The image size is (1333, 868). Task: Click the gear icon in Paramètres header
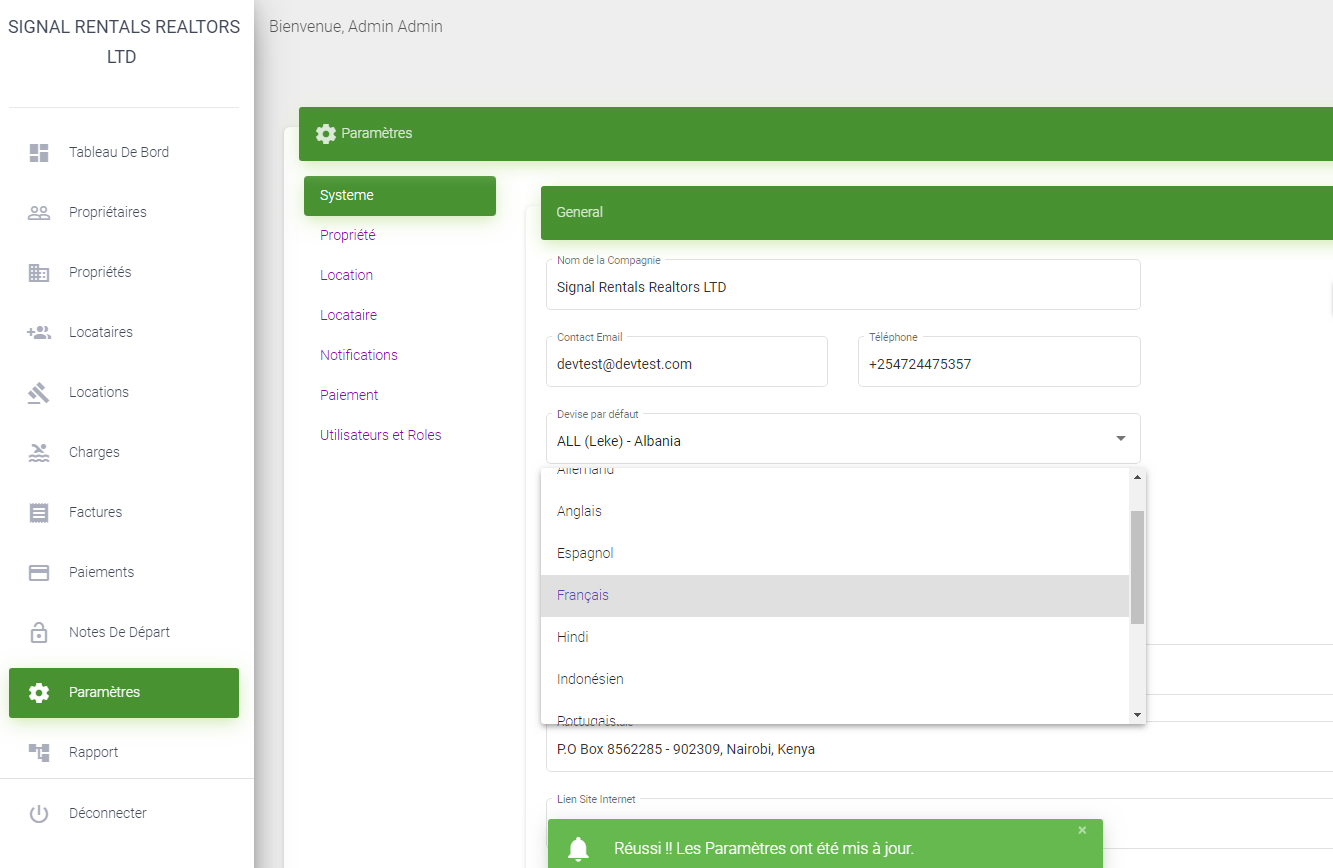326,133
